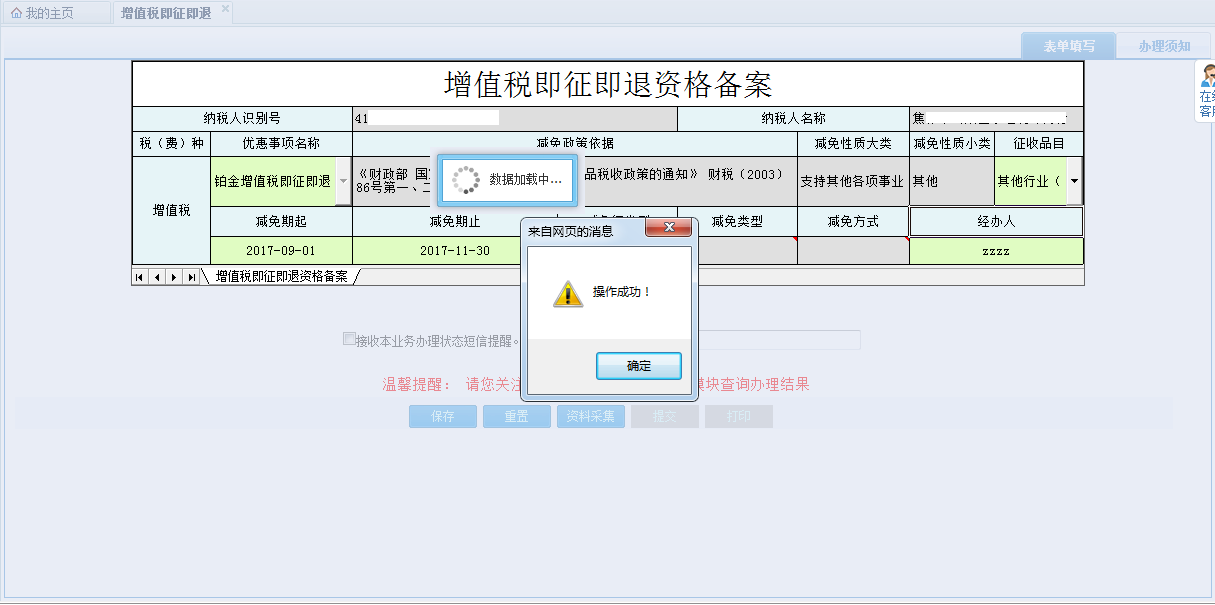Click the 资料采集 button
Screen dimensions: 1215x605
click(590, 416)
